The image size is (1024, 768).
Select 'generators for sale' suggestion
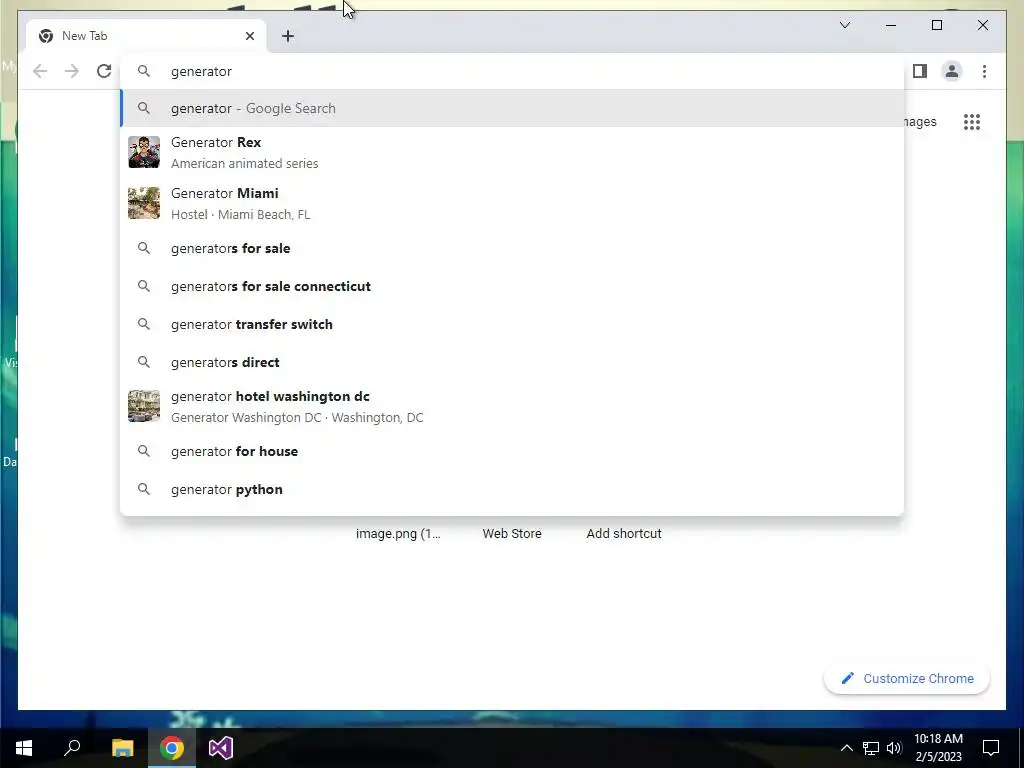coord(513,249)
